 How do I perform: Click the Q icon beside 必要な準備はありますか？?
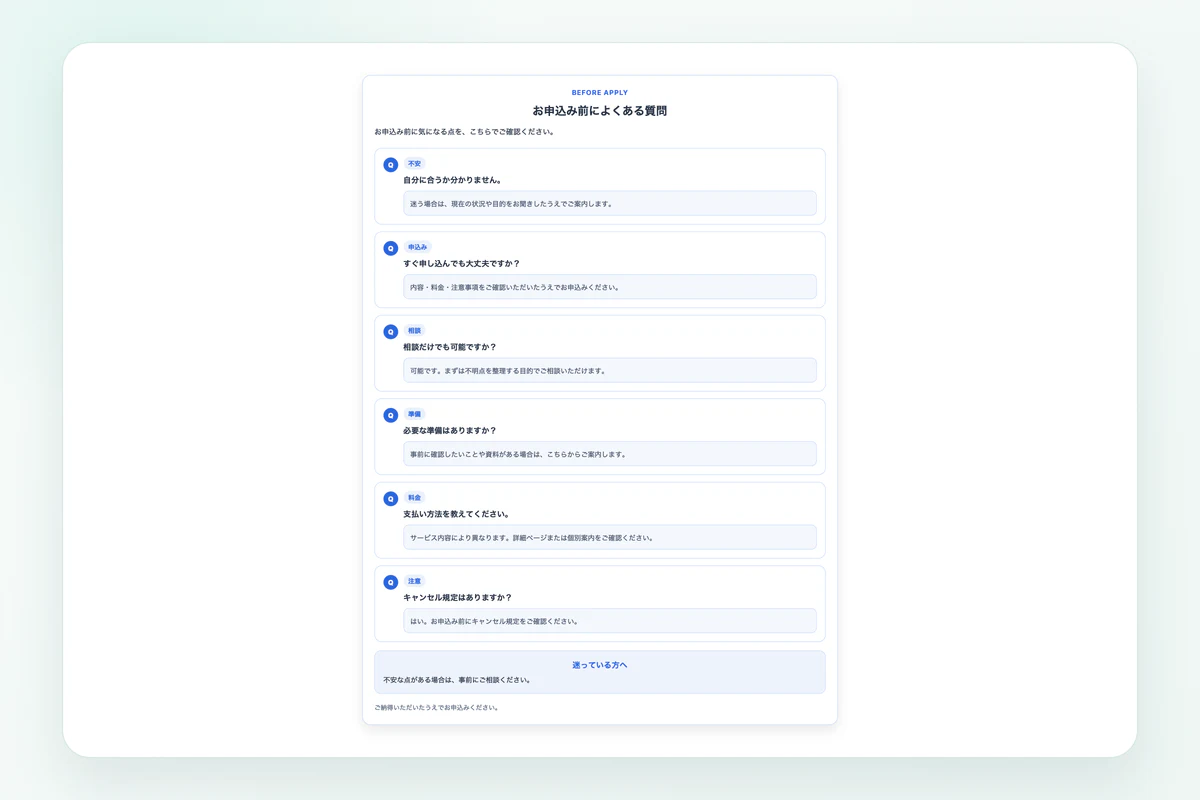click(391, 415)
